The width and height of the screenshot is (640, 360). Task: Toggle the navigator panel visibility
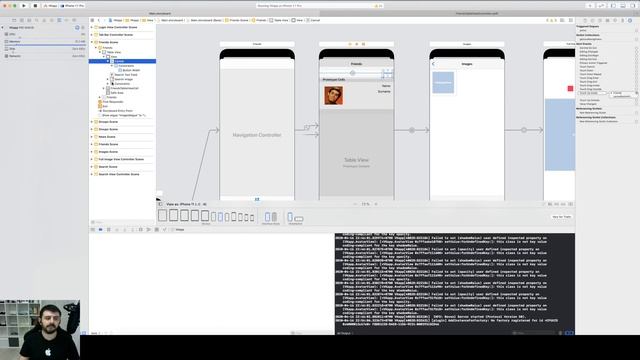pyautogui.click(x=613, y=6)
